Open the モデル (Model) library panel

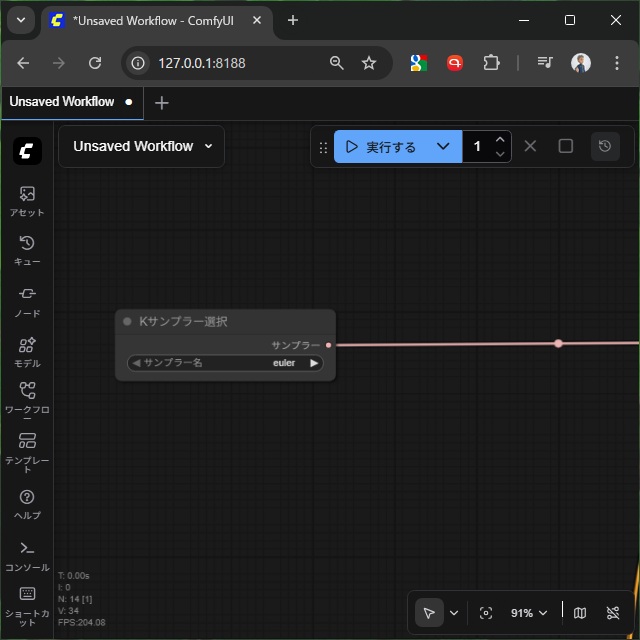[x=27, y=351]
